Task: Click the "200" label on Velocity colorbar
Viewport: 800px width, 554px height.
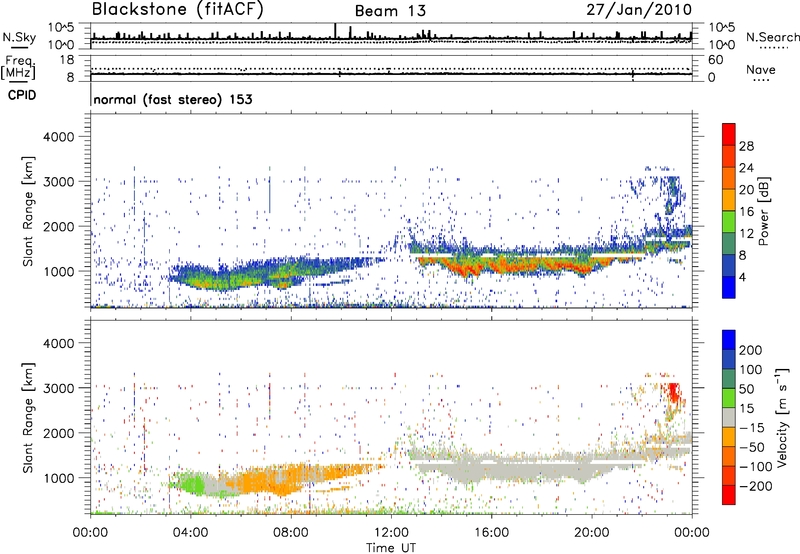Action: 751,350
